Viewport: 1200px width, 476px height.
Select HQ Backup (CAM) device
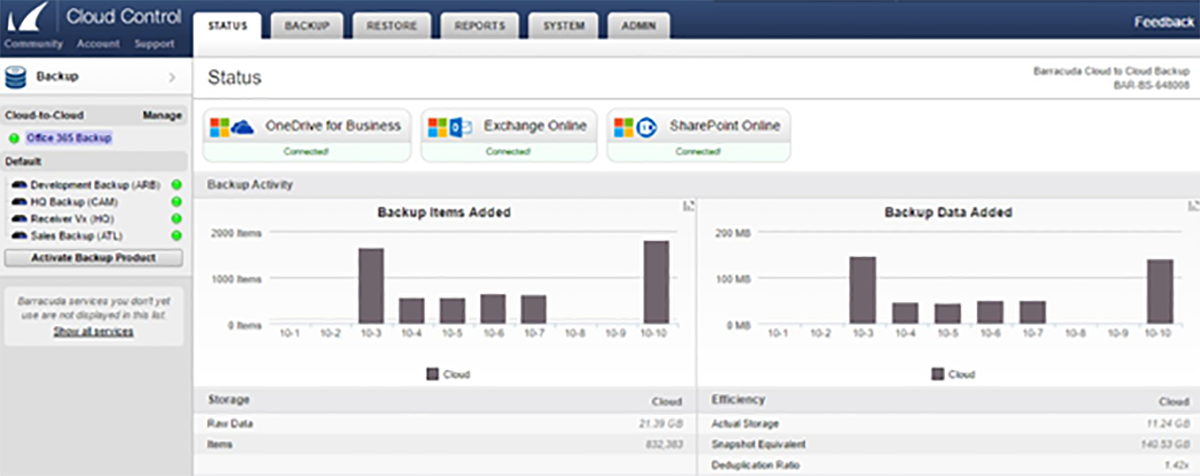pos(74,202)
